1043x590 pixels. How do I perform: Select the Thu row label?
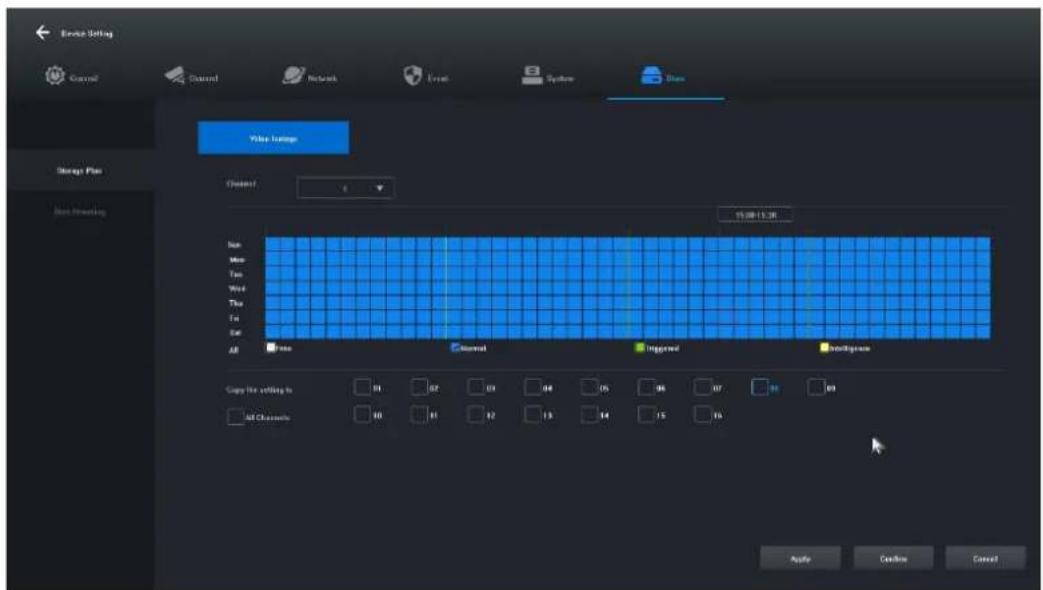tap(236, 303)
